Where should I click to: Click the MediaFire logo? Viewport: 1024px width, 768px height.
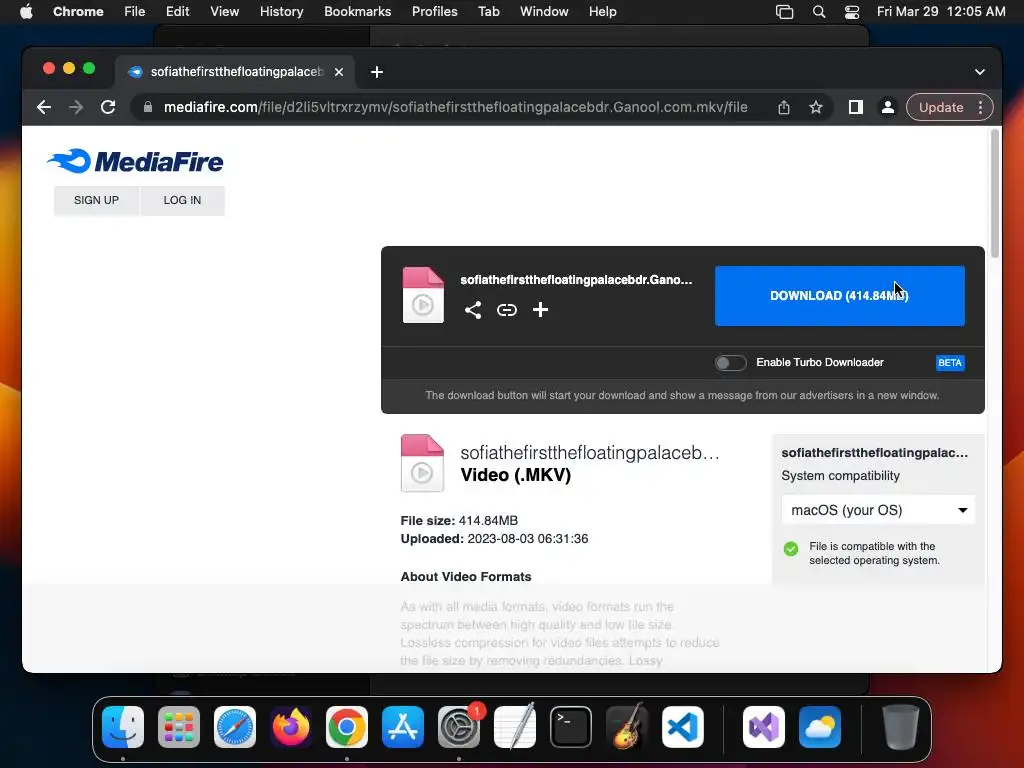pos(135,161)
